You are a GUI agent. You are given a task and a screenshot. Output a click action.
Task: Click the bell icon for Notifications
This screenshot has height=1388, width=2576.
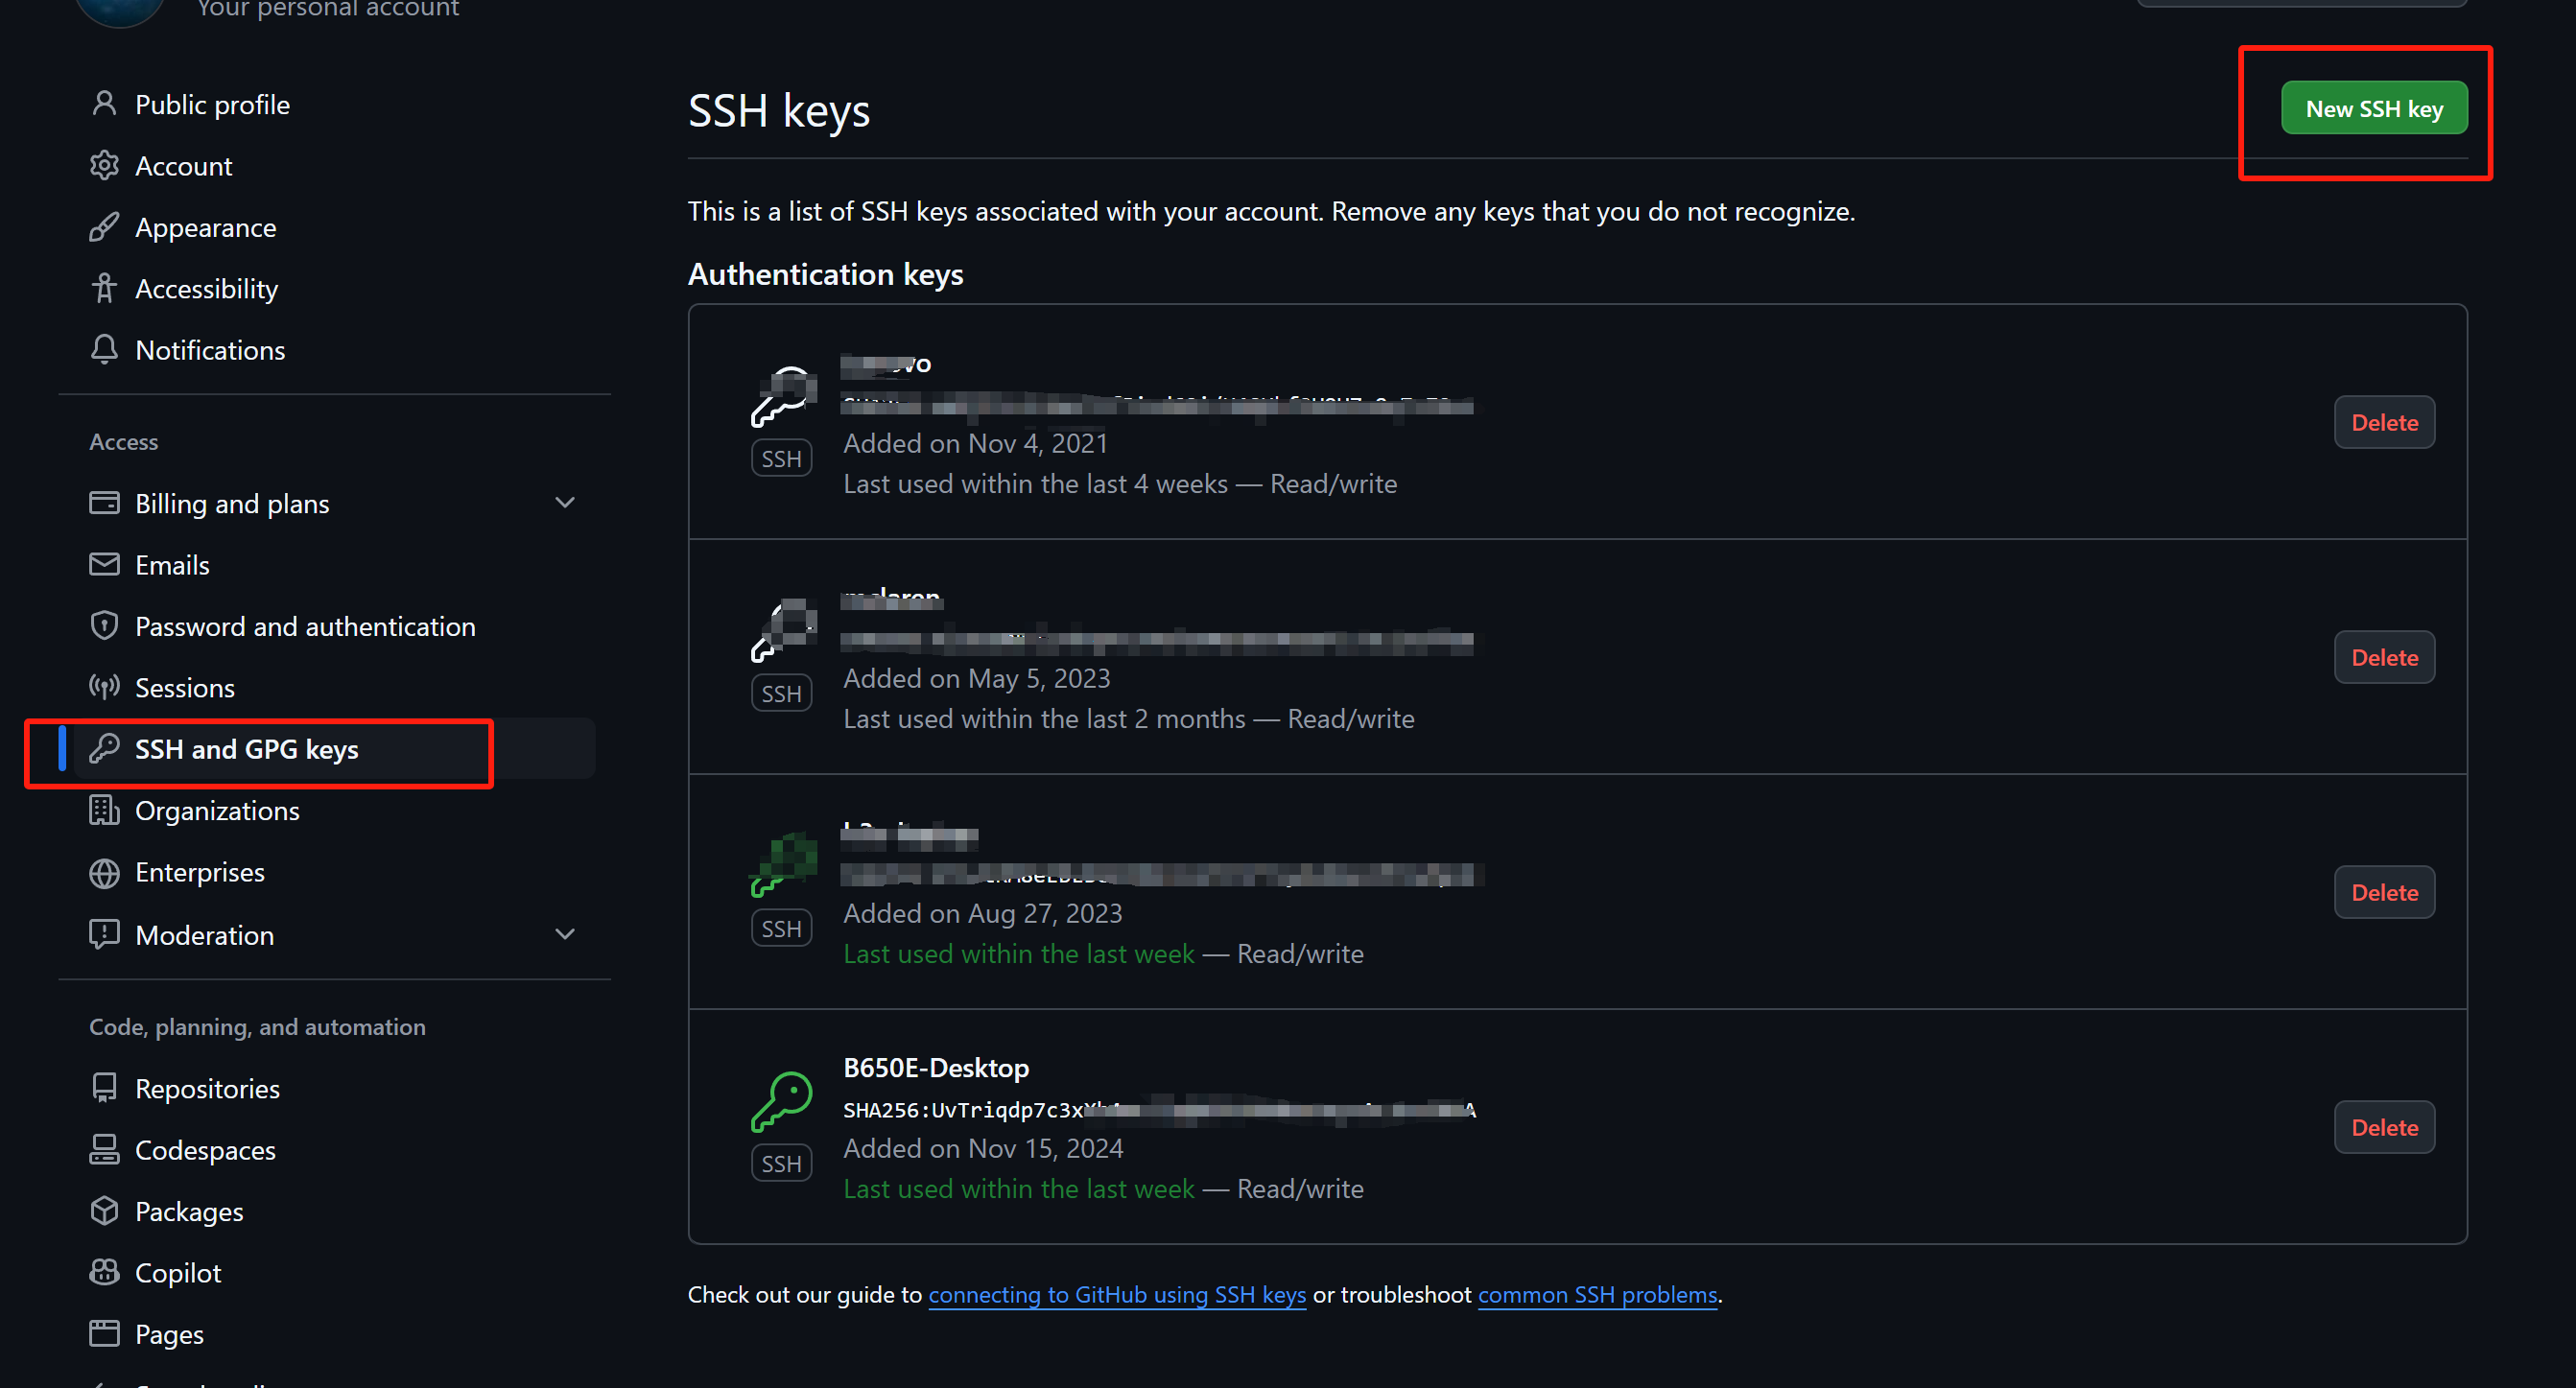104,350
